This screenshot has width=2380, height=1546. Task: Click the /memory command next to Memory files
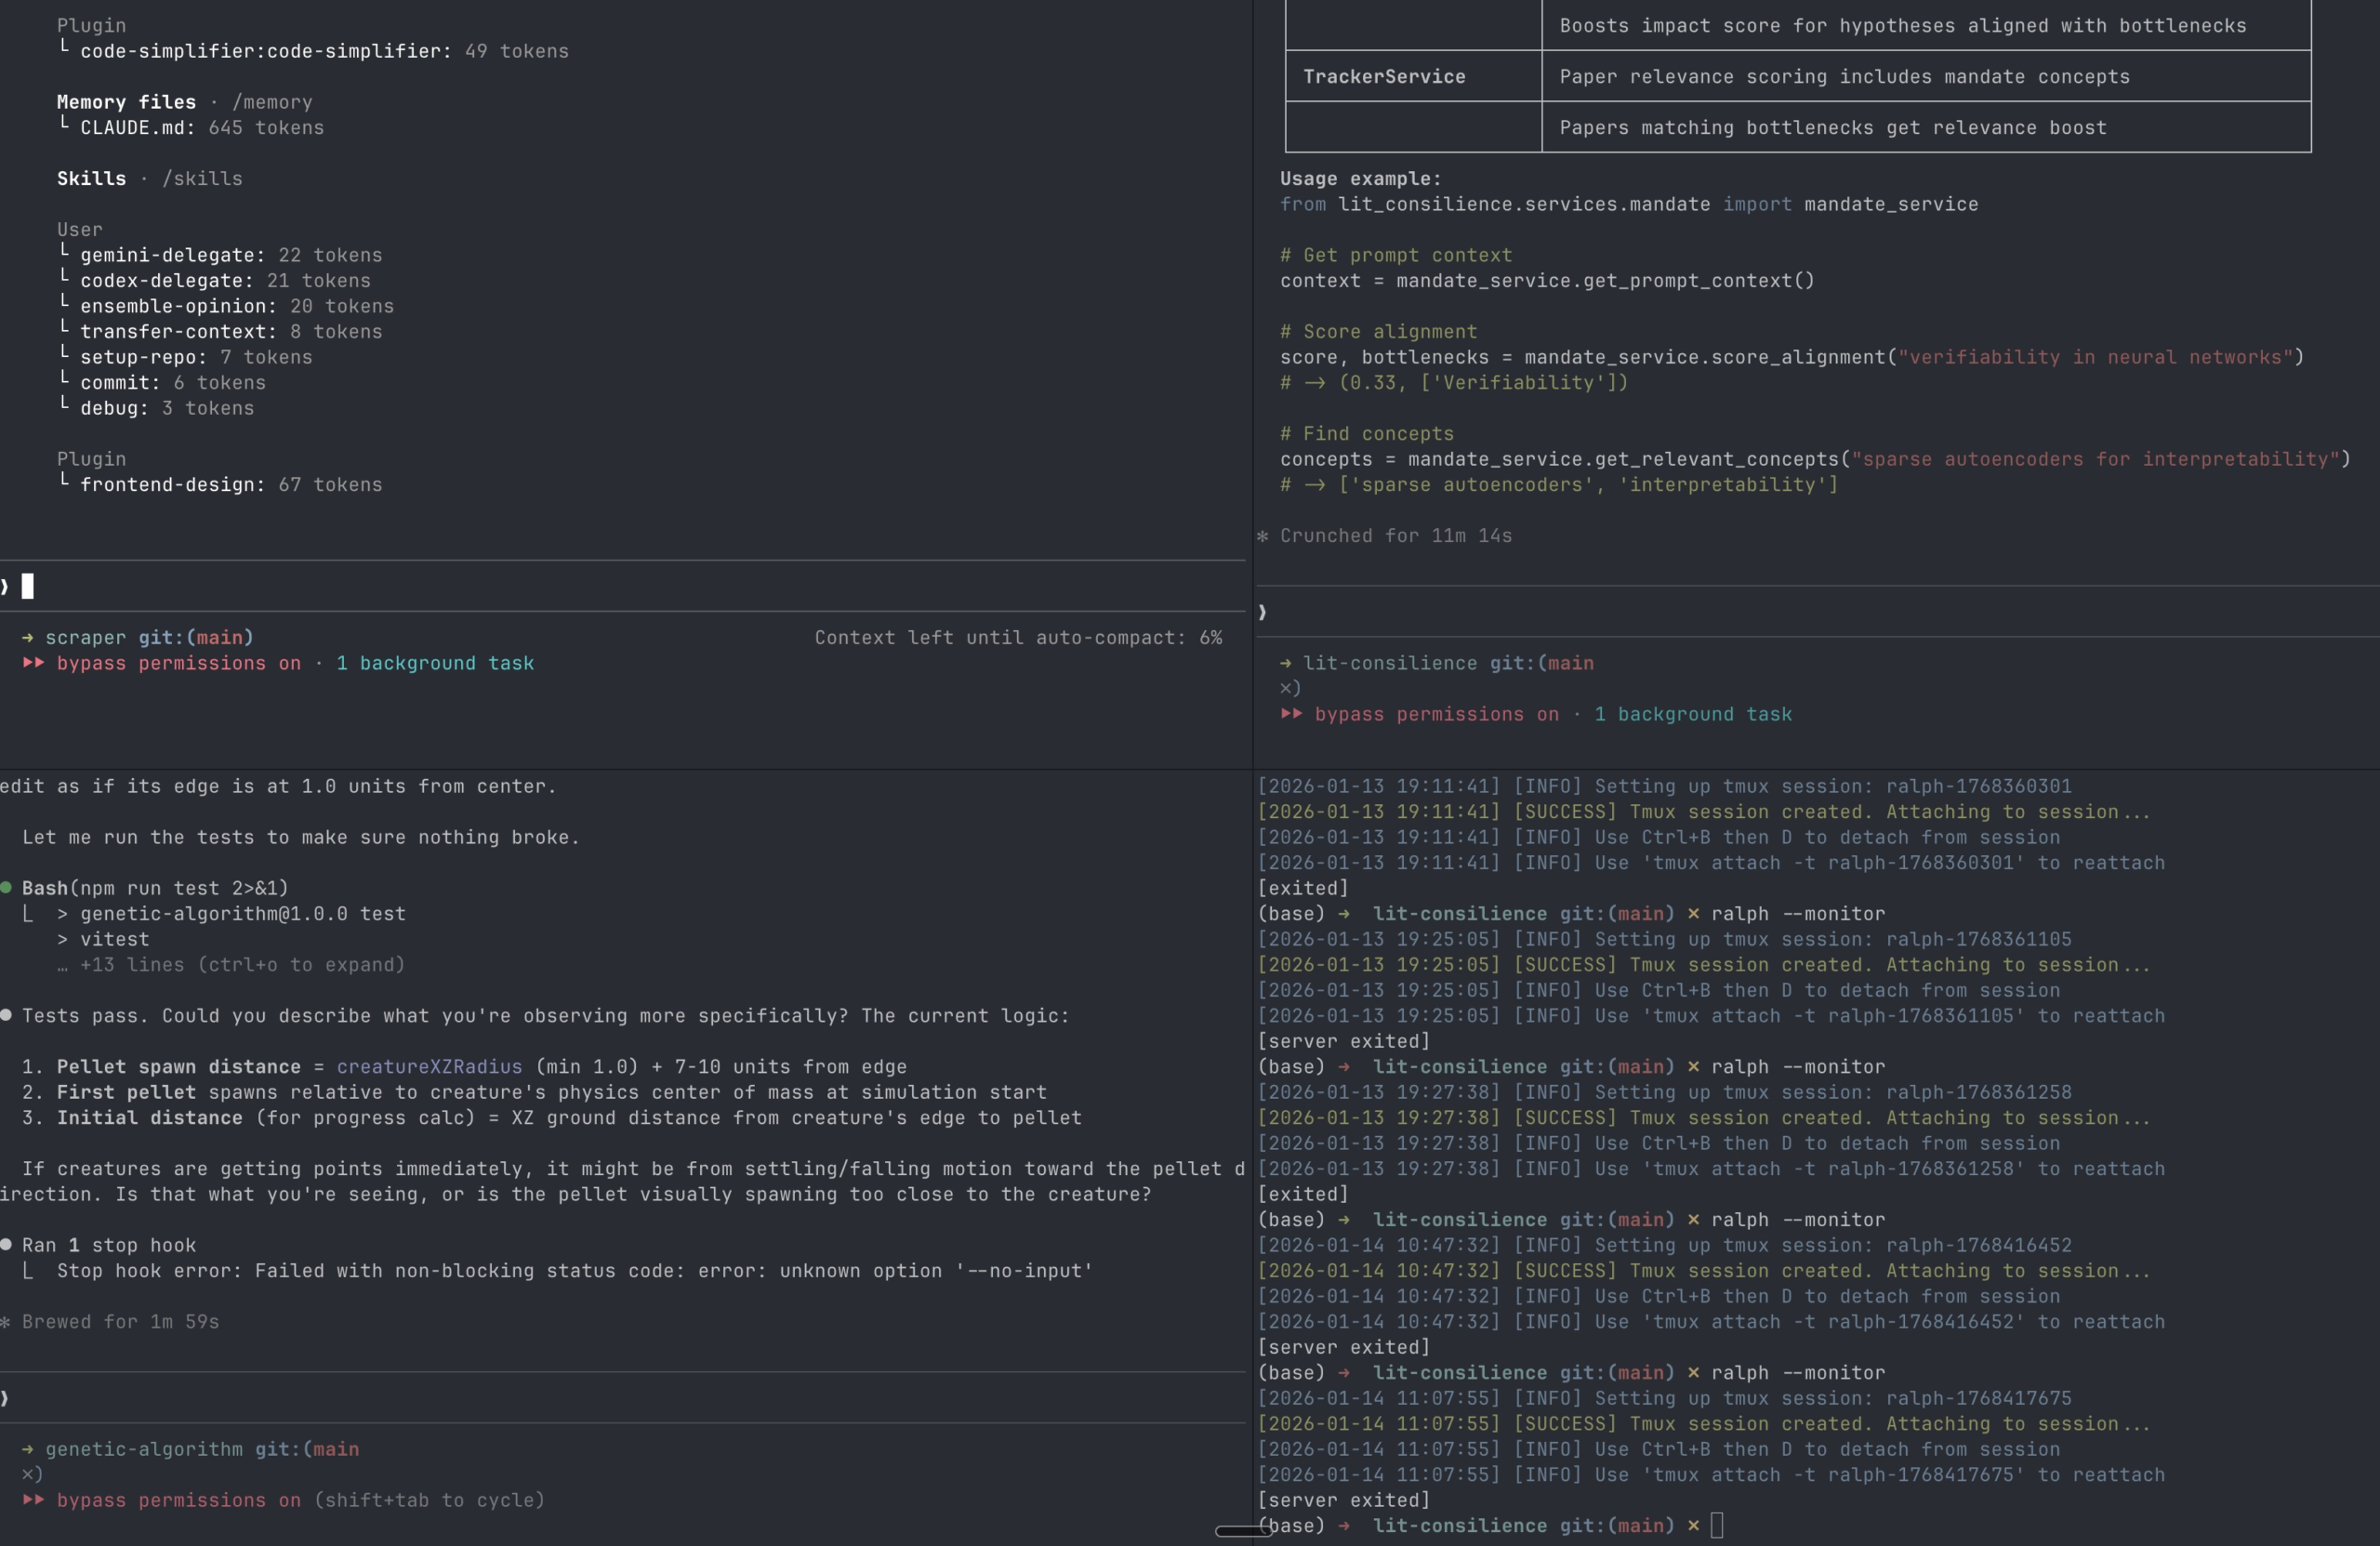pos(272,102)
